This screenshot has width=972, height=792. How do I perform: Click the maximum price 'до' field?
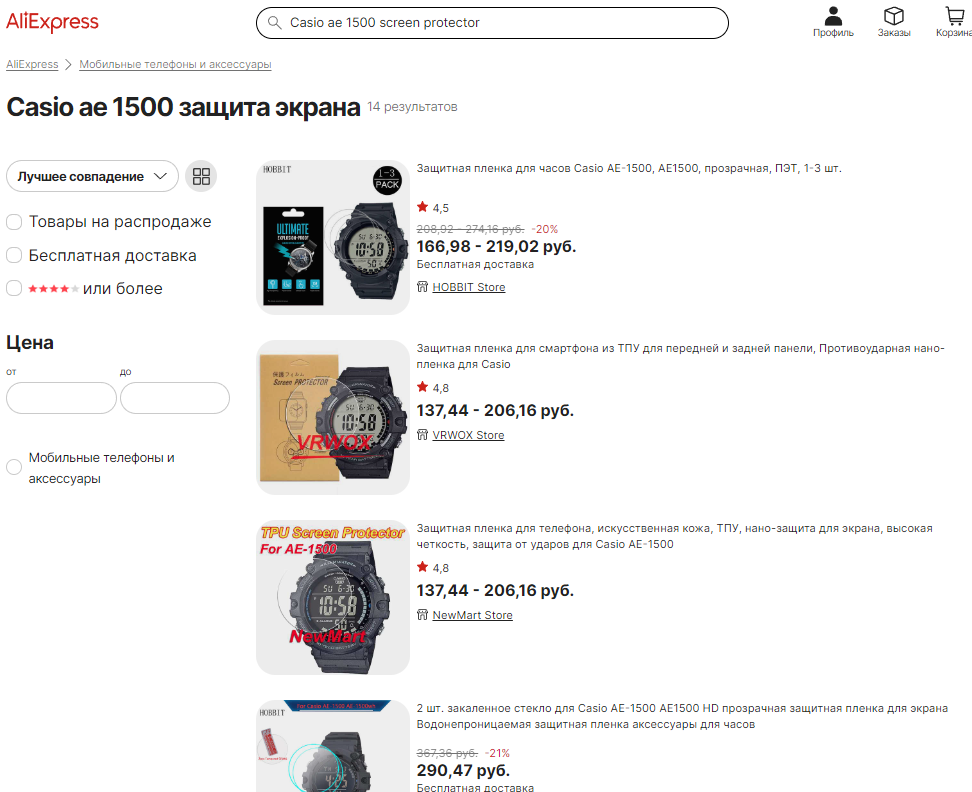[175, 398]
